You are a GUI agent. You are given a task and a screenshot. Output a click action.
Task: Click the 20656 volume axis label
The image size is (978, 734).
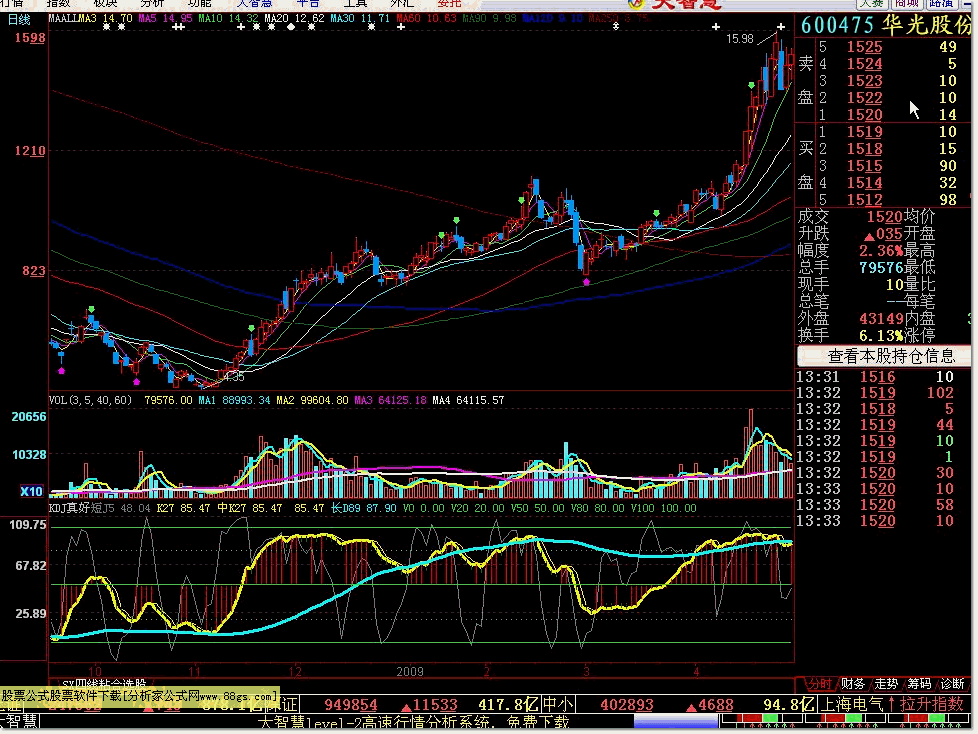click(x=29, y=417)
